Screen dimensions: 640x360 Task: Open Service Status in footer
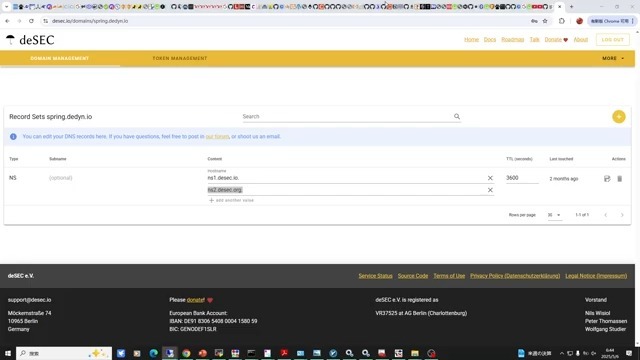click(x=375, y=276)
